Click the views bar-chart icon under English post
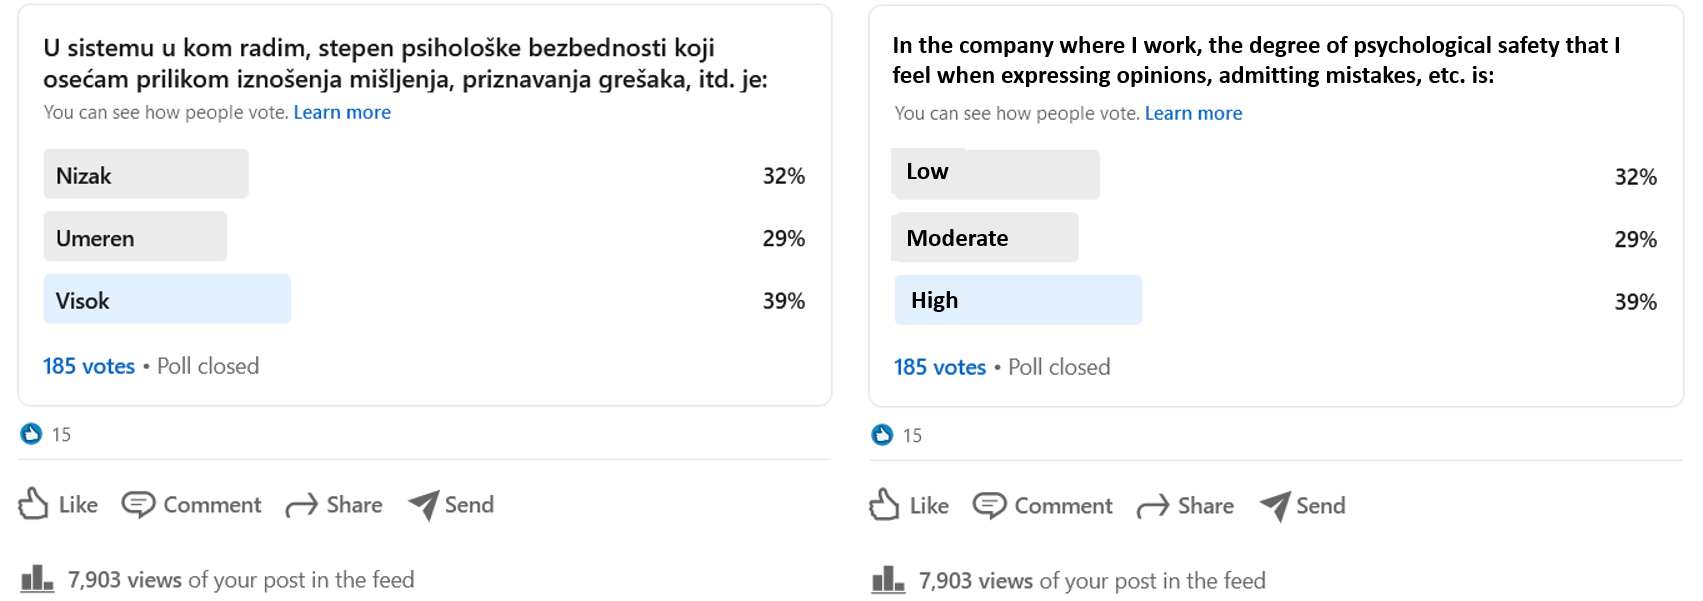The width and height of the screenshot is (1703, 601). point(888,580)
